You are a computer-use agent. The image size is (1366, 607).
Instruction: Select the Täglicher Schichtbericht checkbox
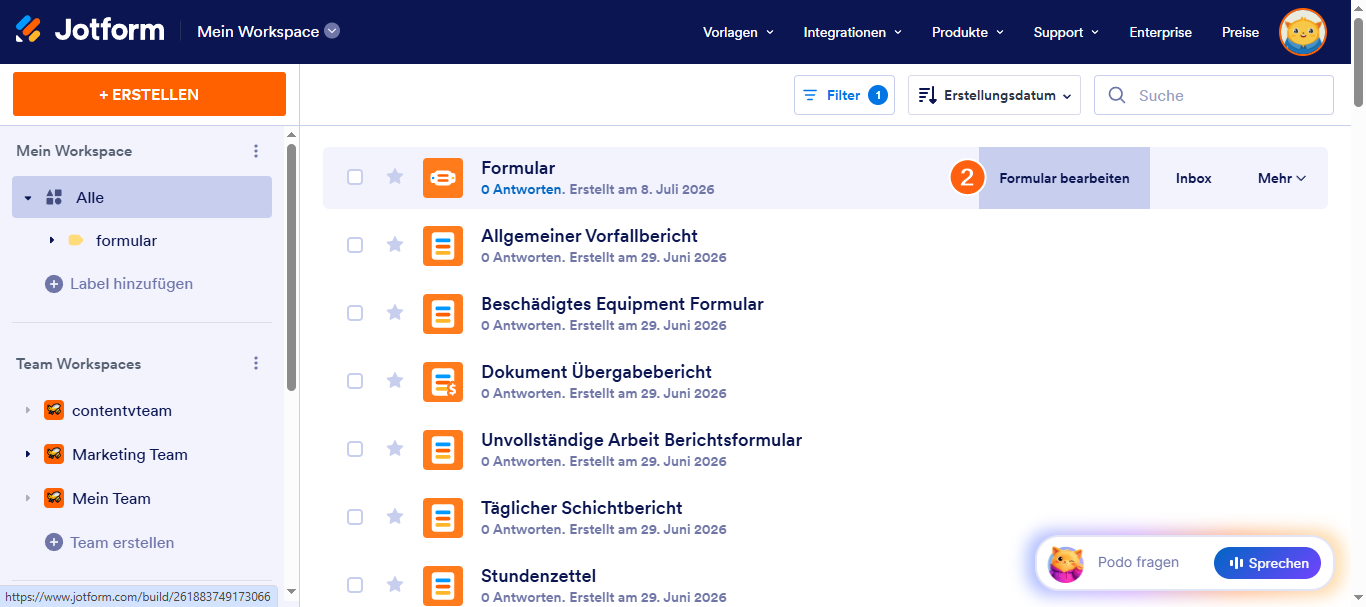[355, 517]
